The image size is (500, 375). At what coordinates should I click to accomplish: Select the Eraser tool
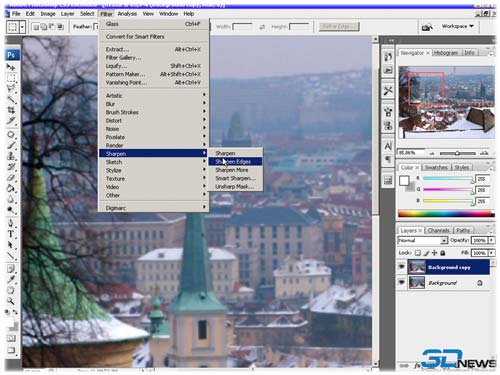[11, 178]
